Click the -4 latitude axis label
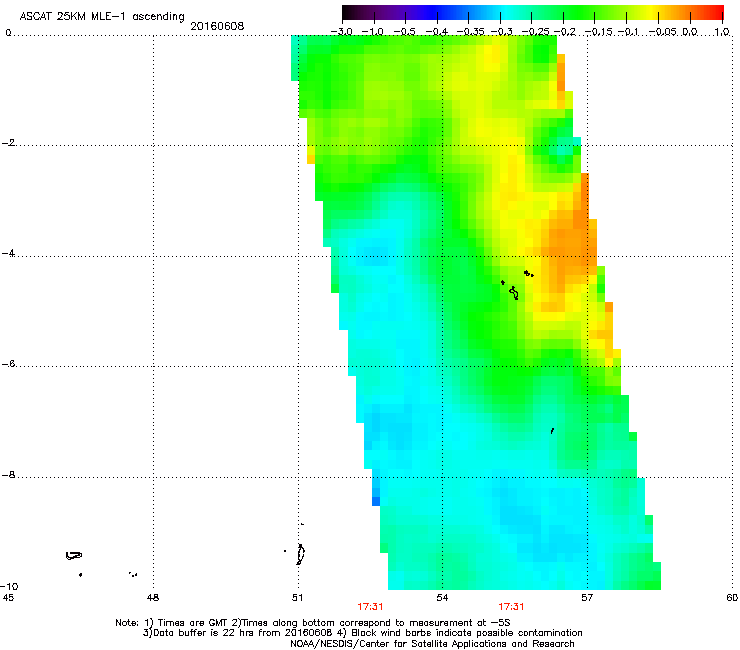The height and width of the screenshot is (650, 740). click(x=8, y=253)
